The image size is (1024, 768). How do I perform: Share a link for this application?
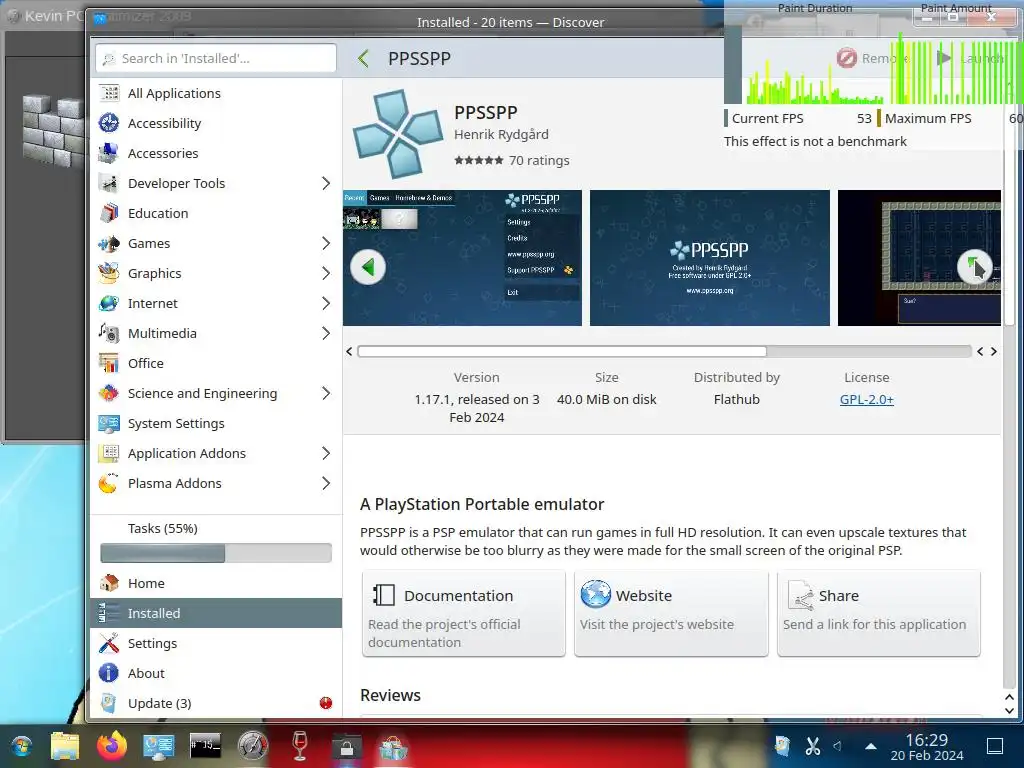(x=879, y=613)
